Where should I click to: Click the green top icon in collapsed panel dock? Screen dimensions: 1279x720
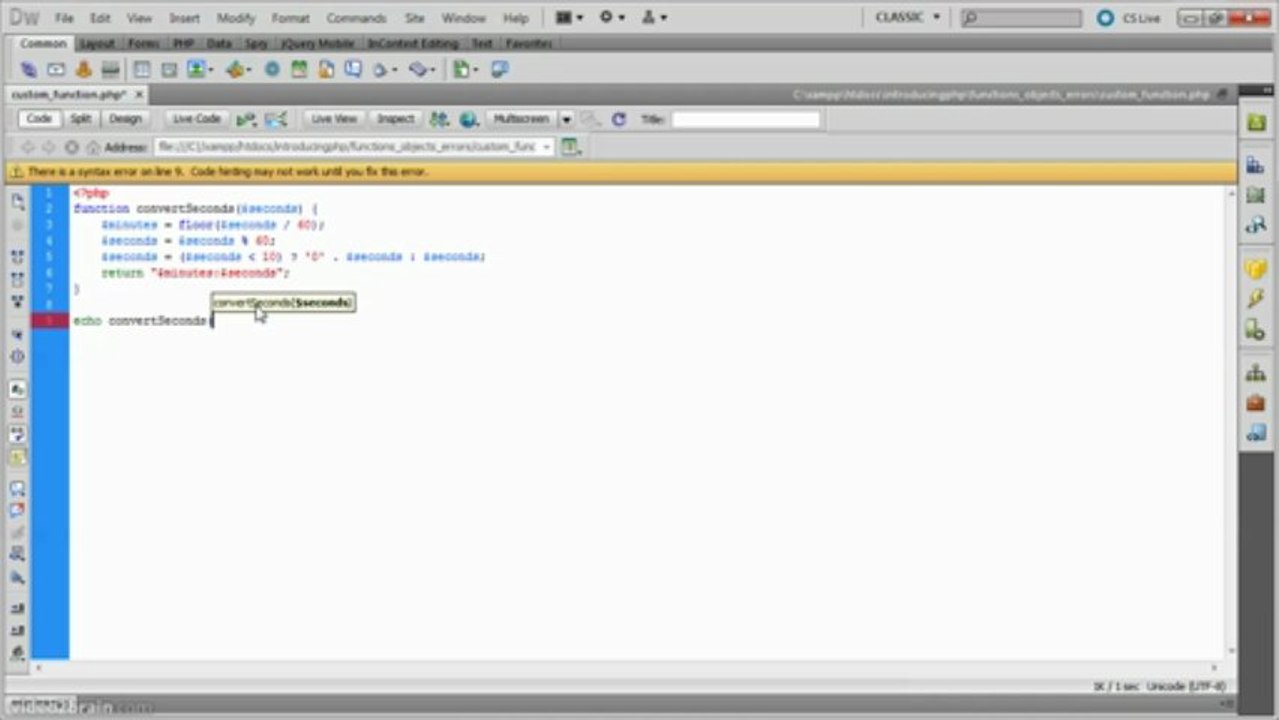[1255, 122]
